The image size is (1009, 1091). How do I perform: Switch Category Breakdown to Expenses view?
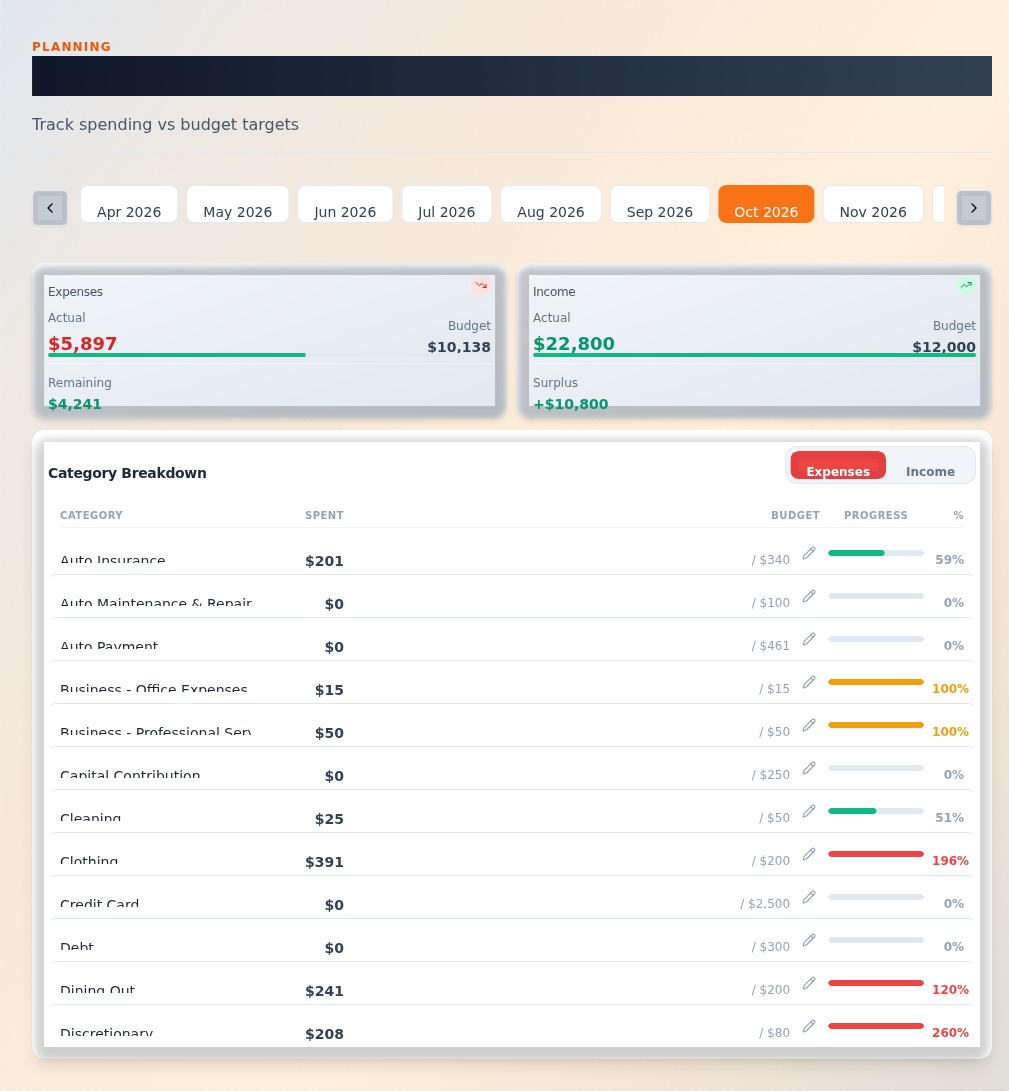(838, 465)
